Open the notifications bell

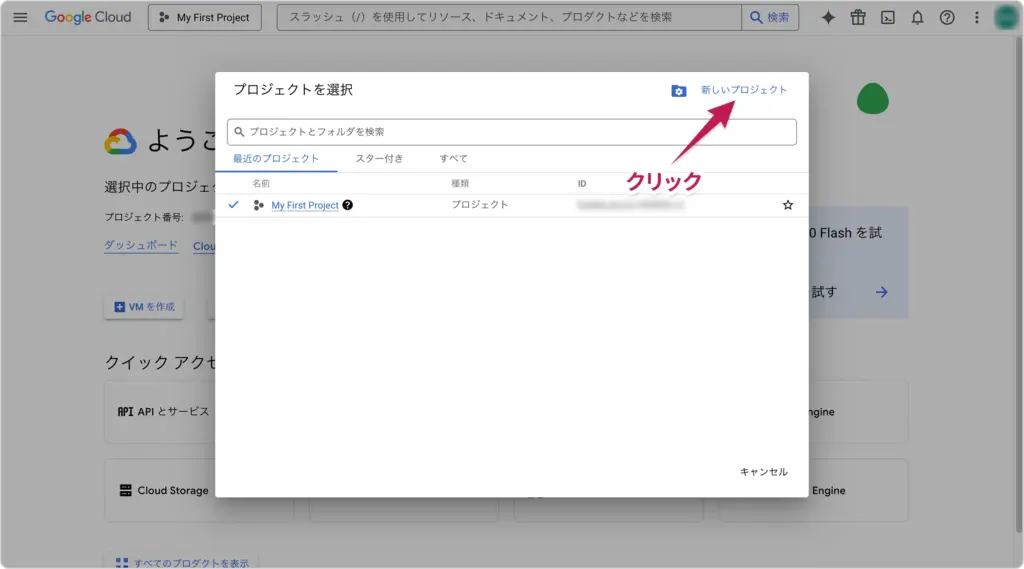pos(918,18)
